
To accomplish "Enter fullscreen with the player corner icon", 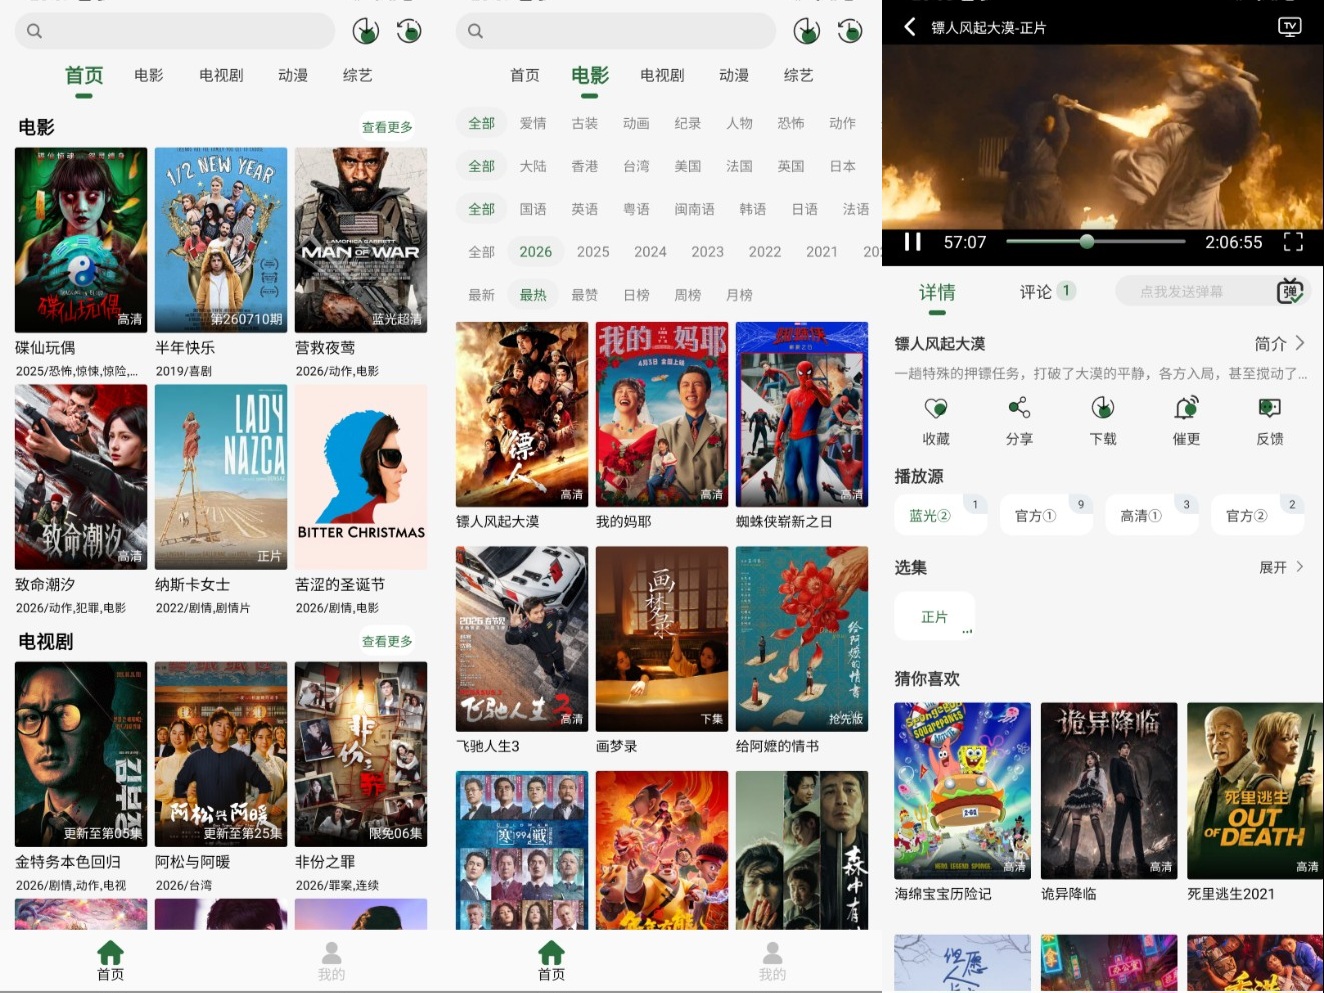I will point(1293,242).
